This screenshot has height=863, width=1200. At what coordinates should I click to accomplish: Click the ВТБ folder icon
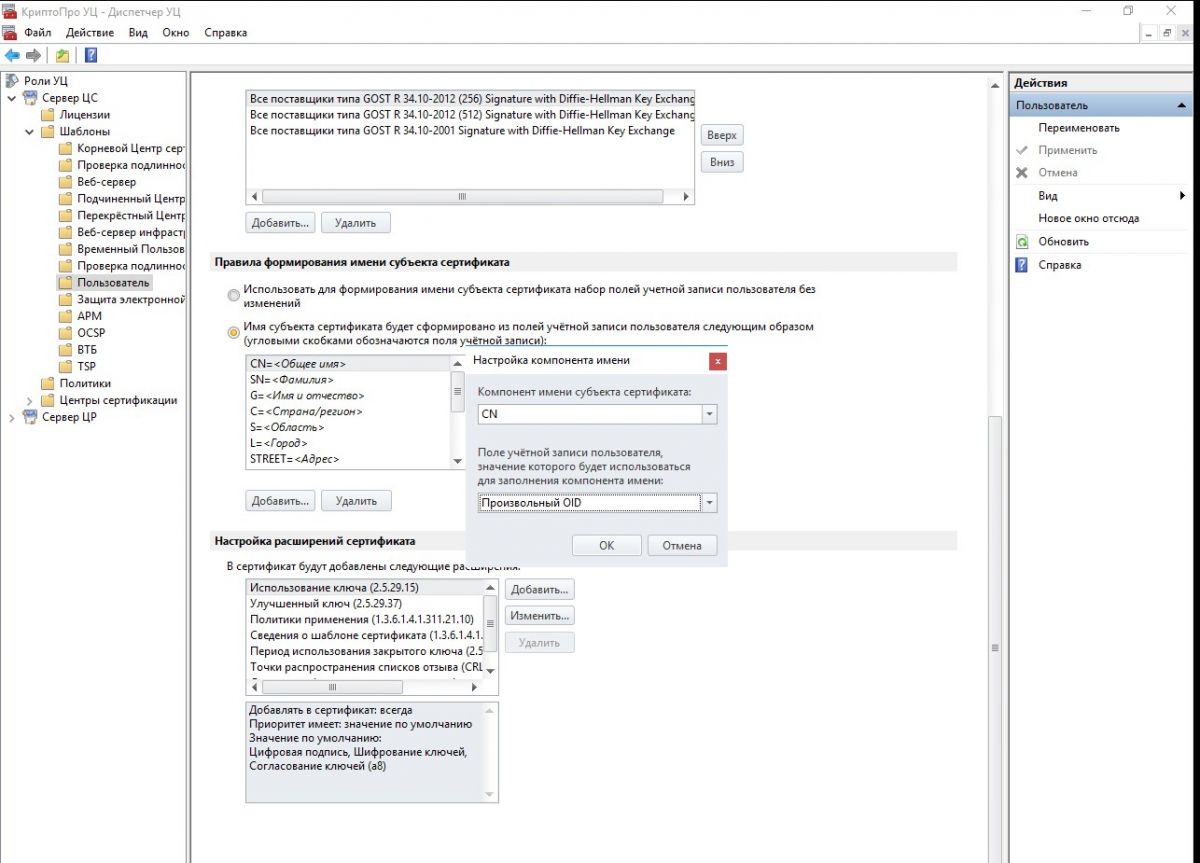(x=66, y=350)
